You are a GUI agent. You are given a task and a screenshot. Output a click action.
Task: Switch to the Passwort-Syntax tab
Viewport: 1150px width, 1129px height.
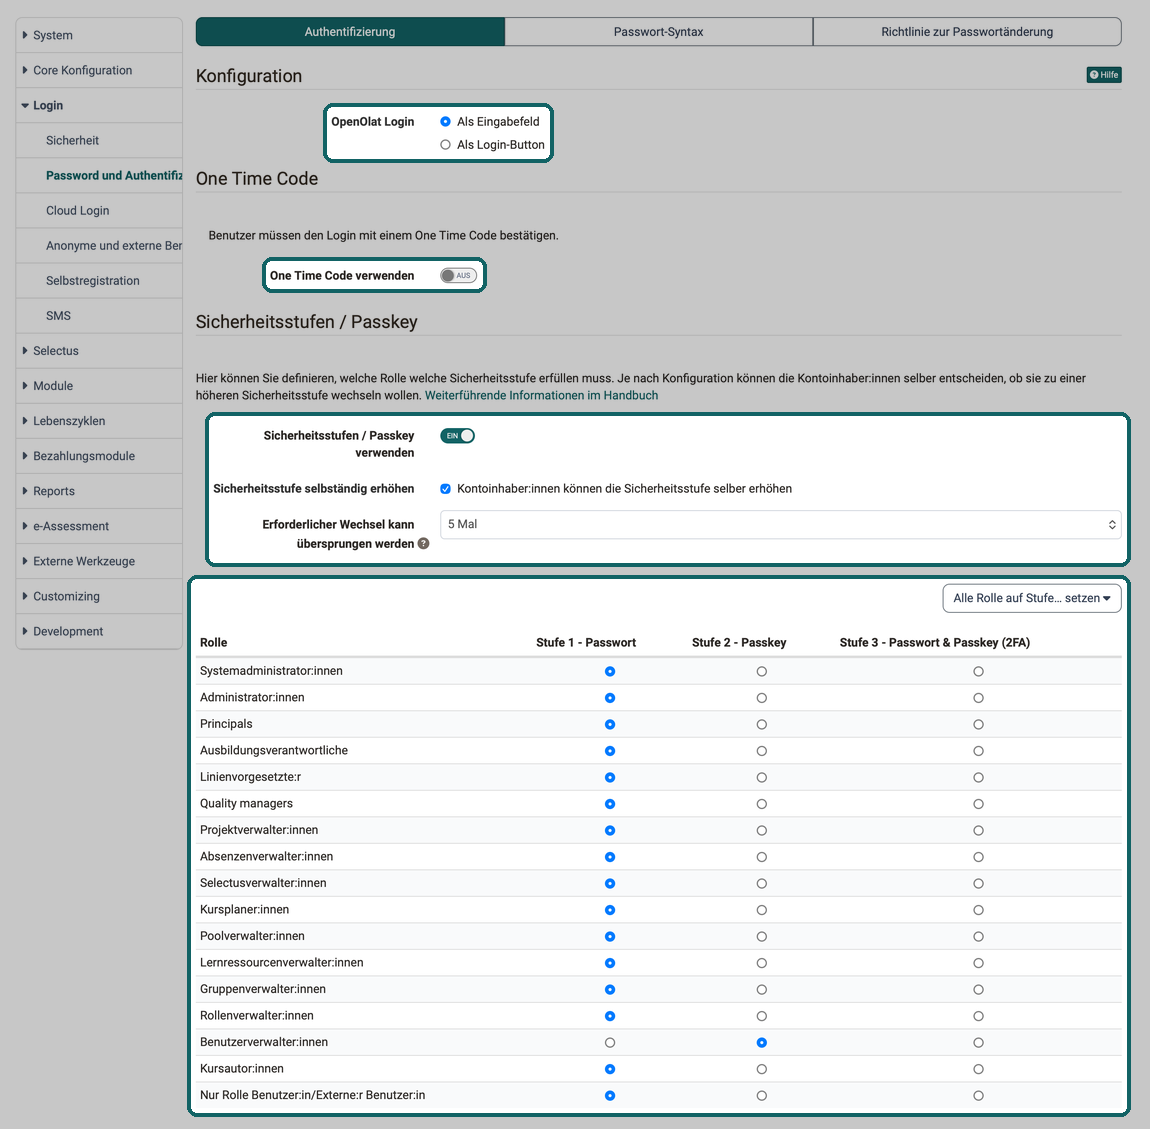[659, 32]
